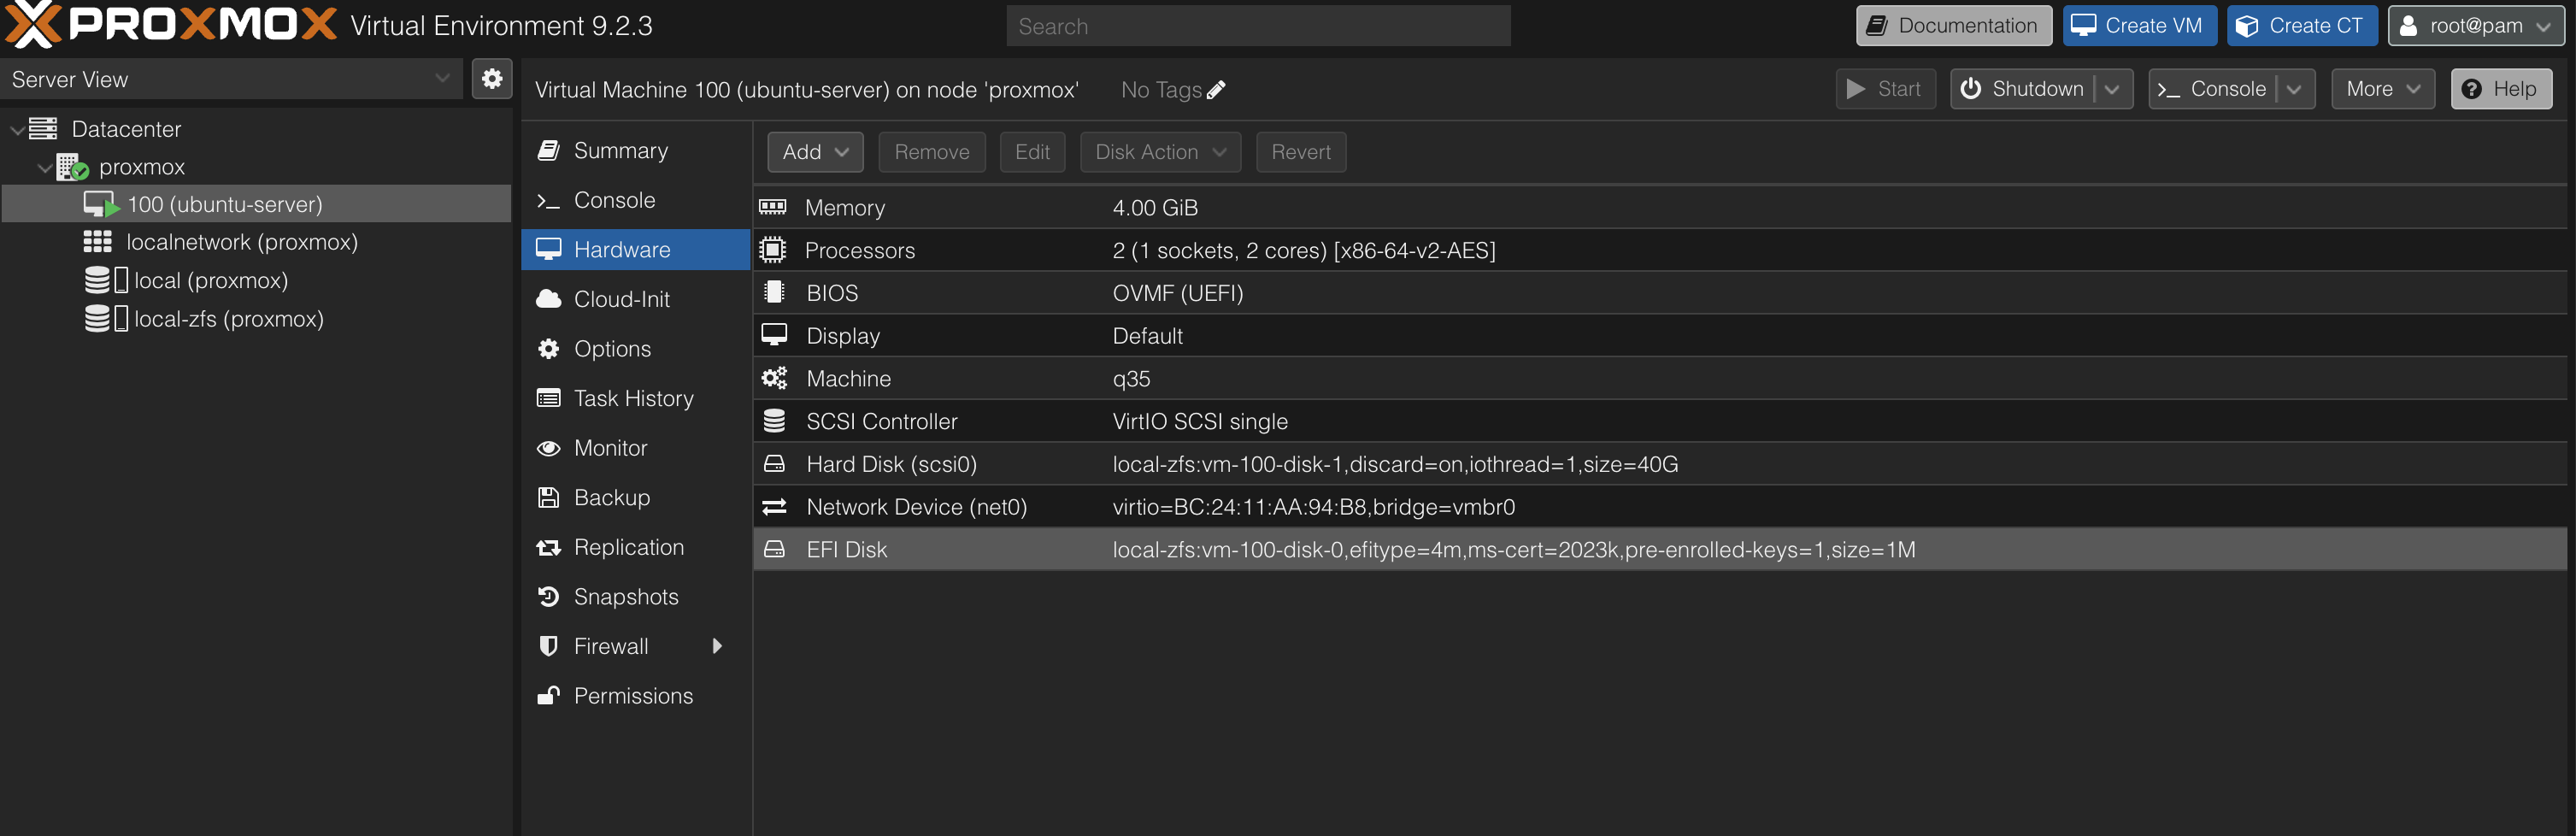Collapse the Datacenter tree node

16,130
